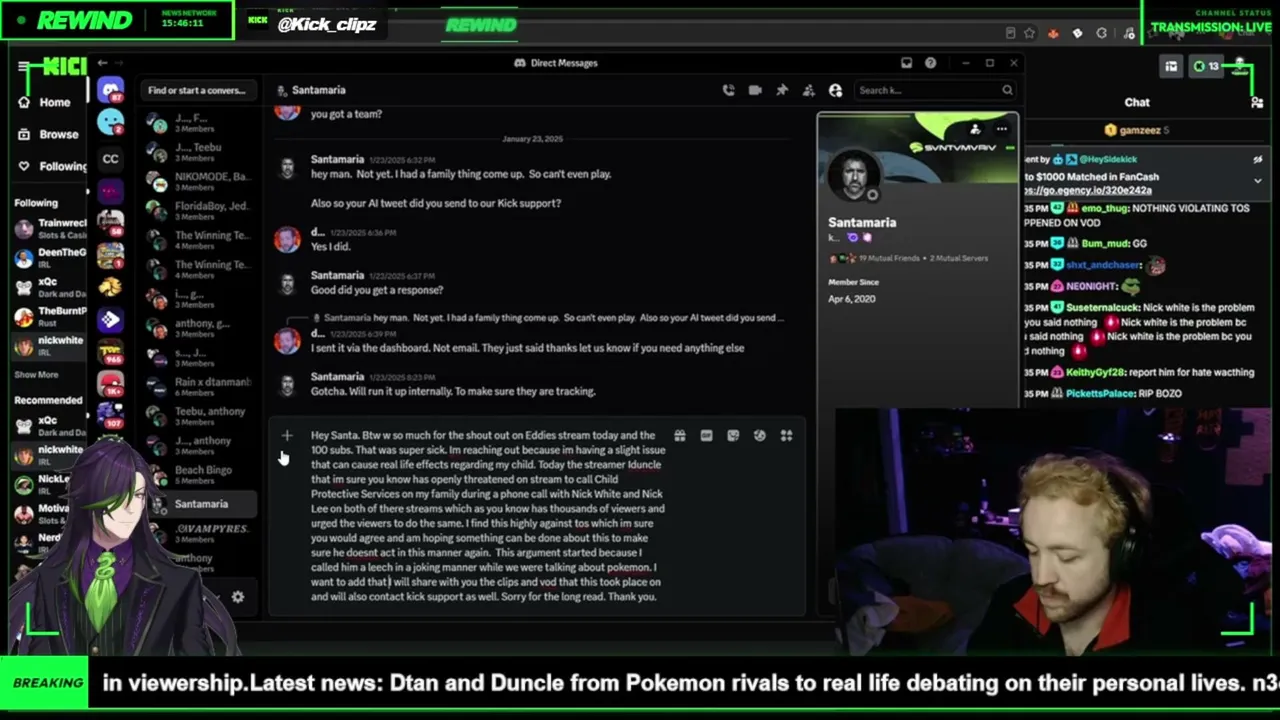Expand Show More in Following list

36,375
